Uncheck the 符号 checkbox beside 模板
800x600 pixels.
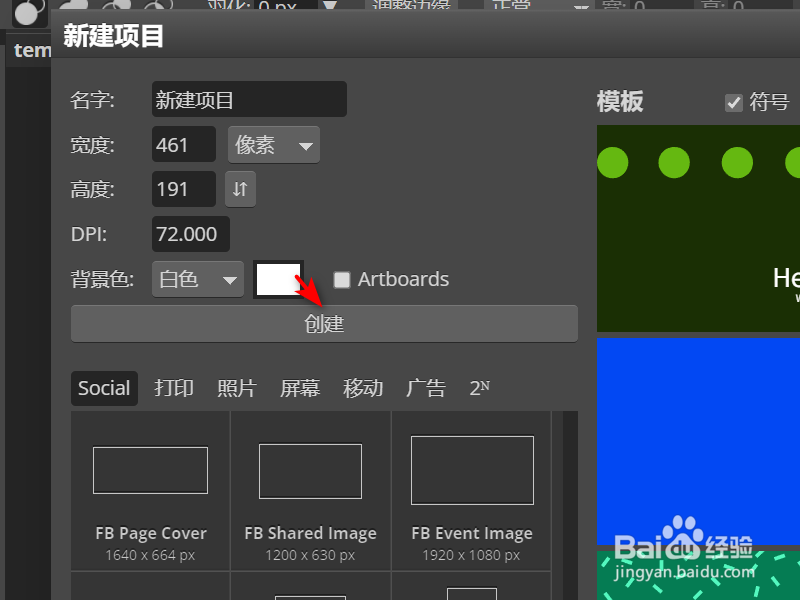click(x=733, y=101)
